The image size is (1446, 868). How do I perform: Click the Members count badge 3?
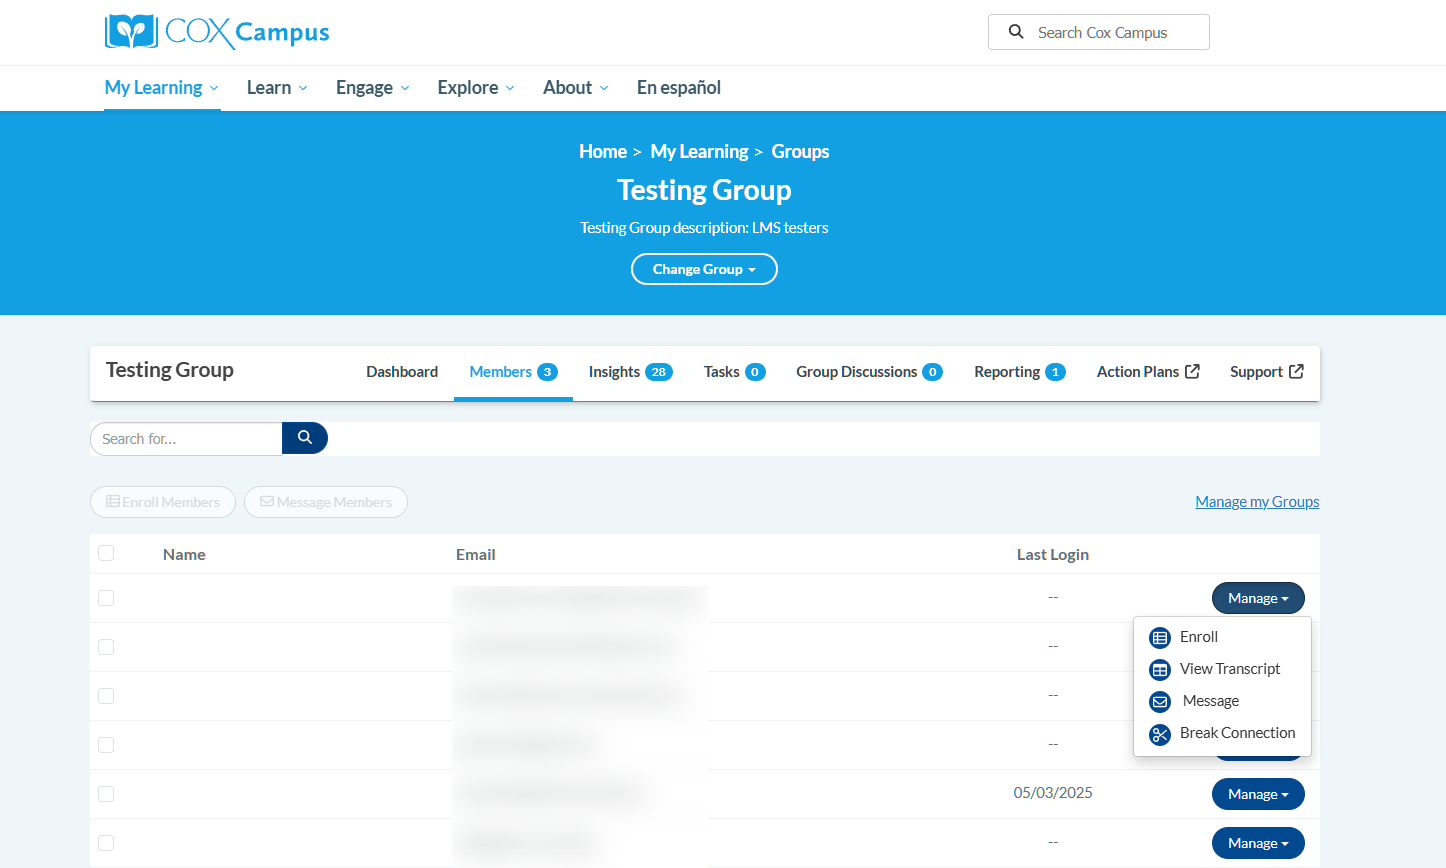pyautogui.click(x=547, y=372)
